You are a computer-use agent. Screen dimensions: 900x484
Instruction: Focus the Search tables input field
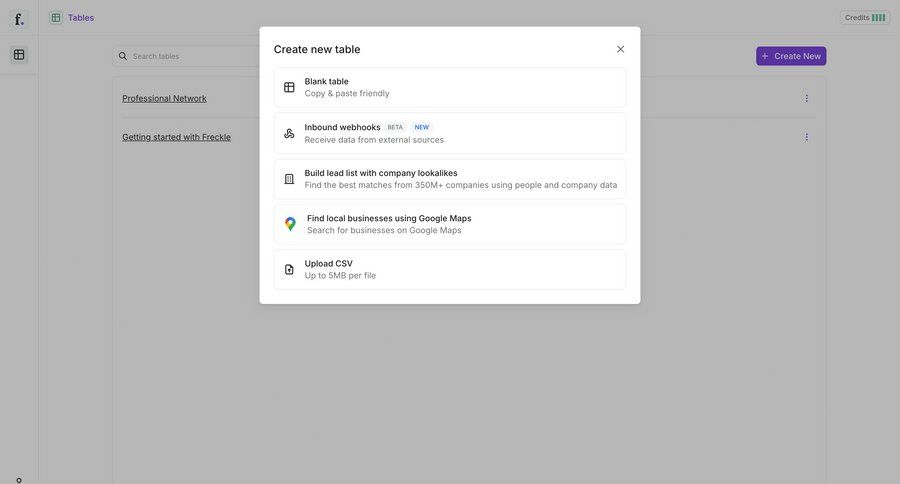186,56
